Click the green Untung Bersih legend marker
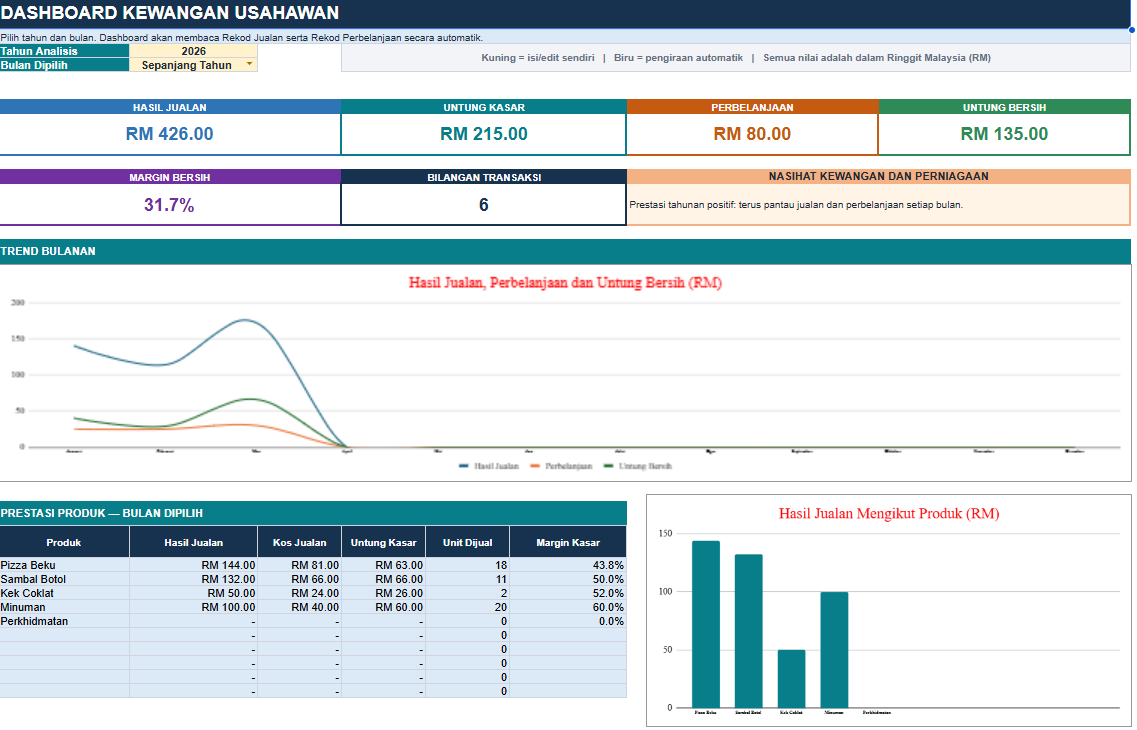The image size is (1137, 730). pyautogui.click(x=608, y=466)
